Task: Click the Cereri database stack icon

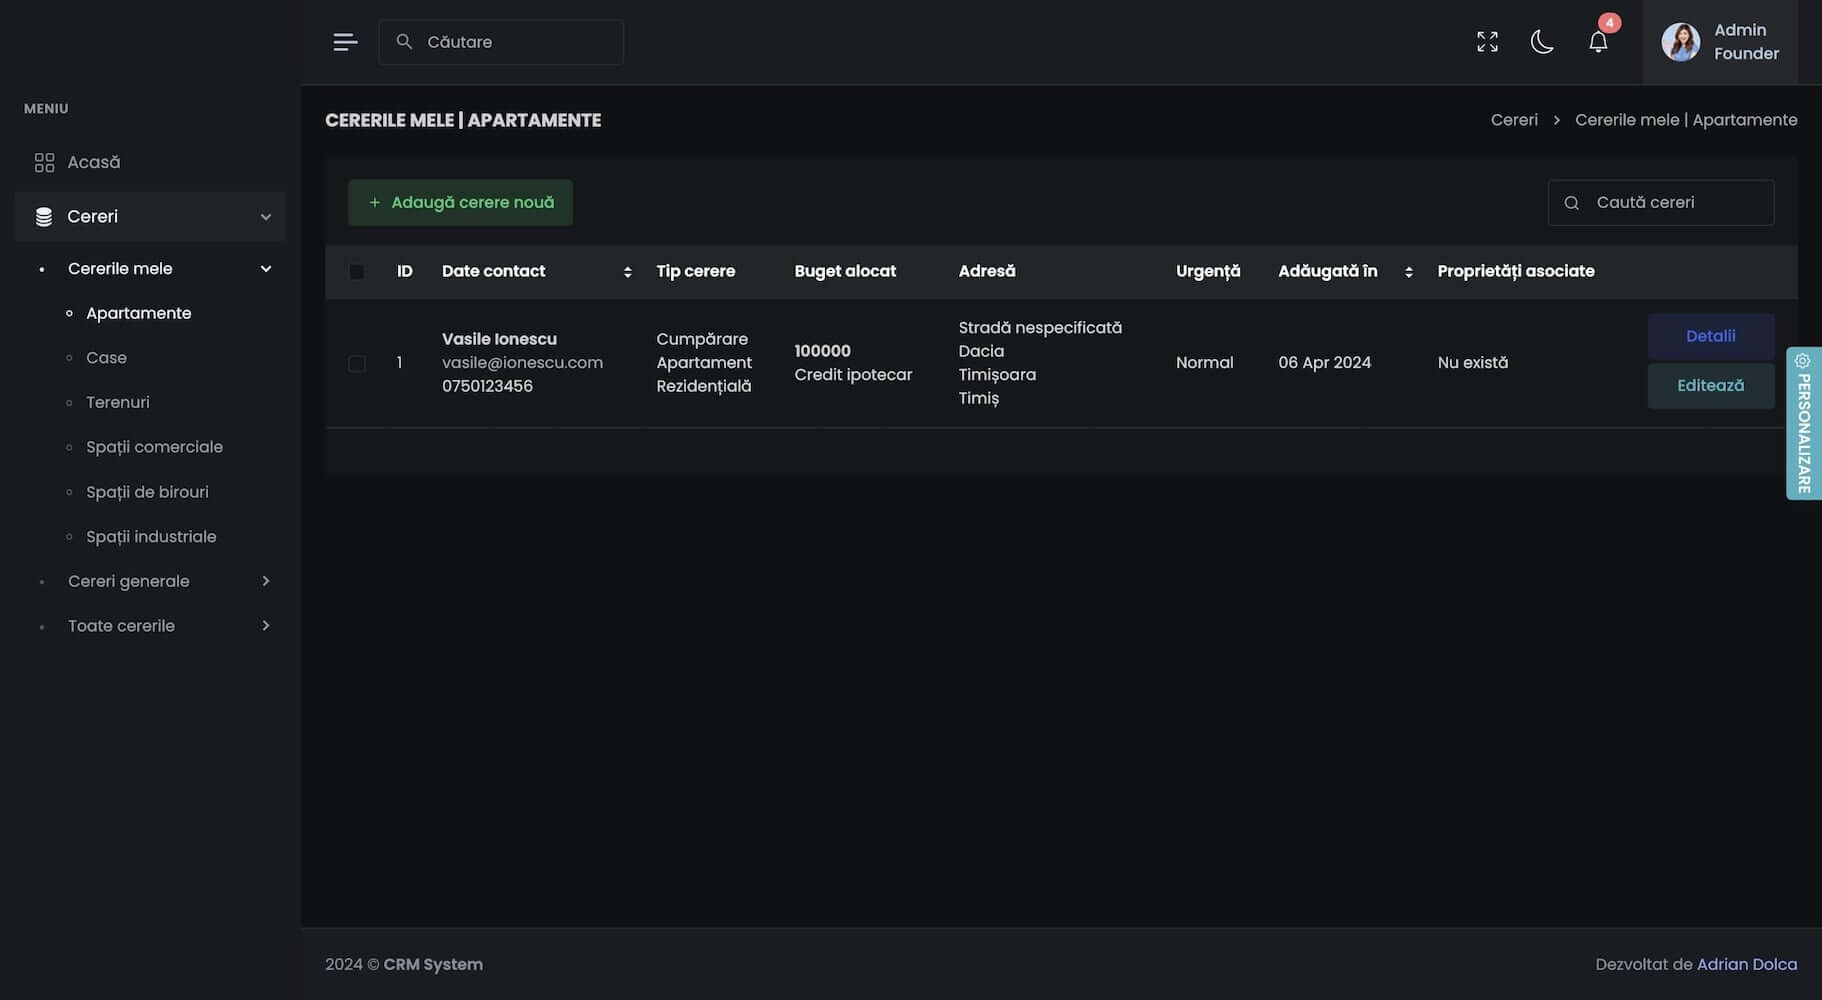Action: point(44,217)
